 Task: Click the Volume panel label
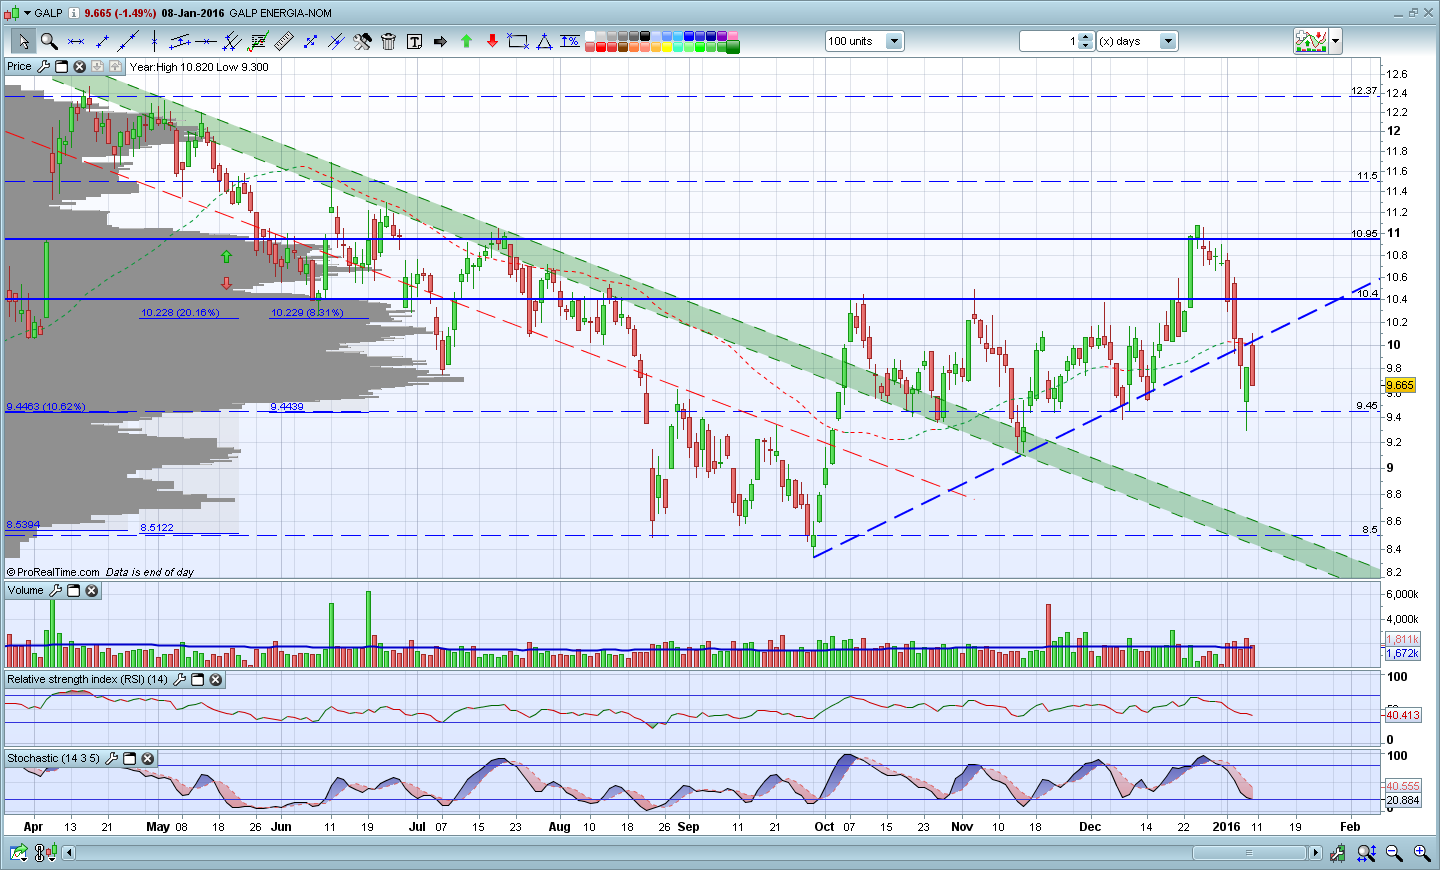[x=25, y=591]
